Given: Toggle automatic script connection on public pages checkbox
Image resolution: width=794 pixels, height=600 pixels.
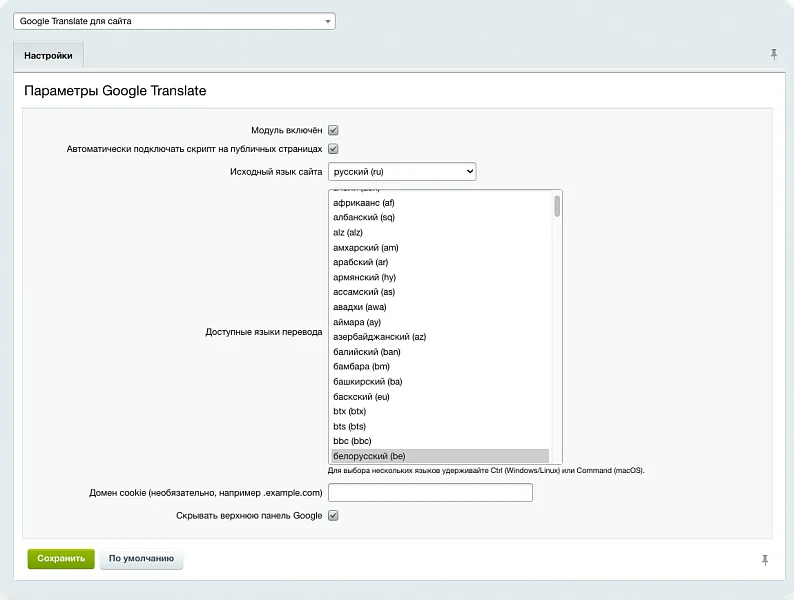Looking at the screenshot, I should (x=333, y=149).
